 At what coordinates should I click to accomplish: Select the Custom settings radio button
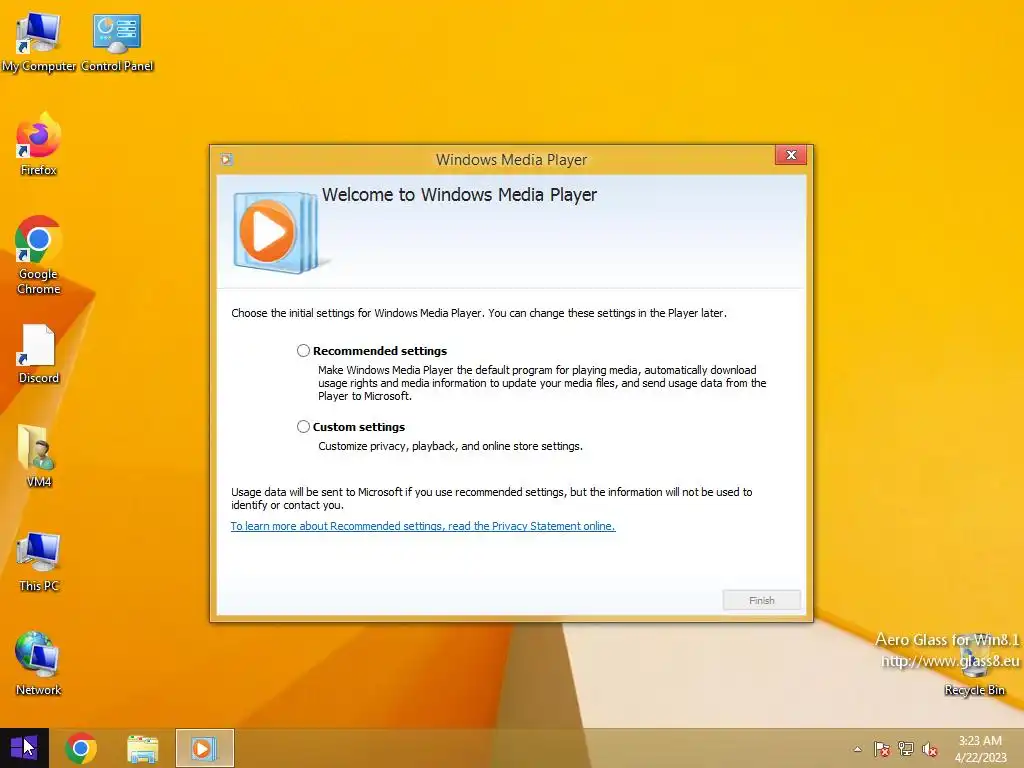303,426
